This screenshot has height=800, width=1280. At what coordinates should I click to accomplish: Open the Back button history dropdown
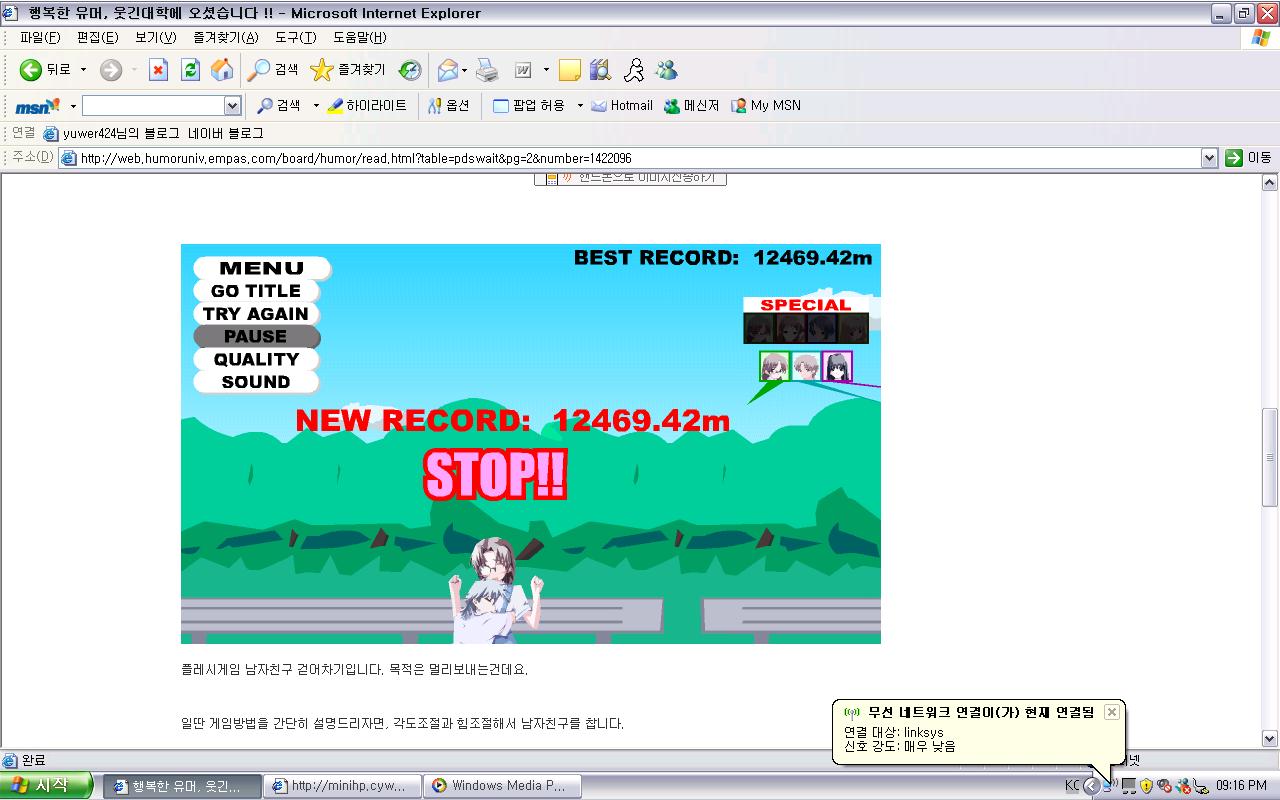tap(83, 70)
